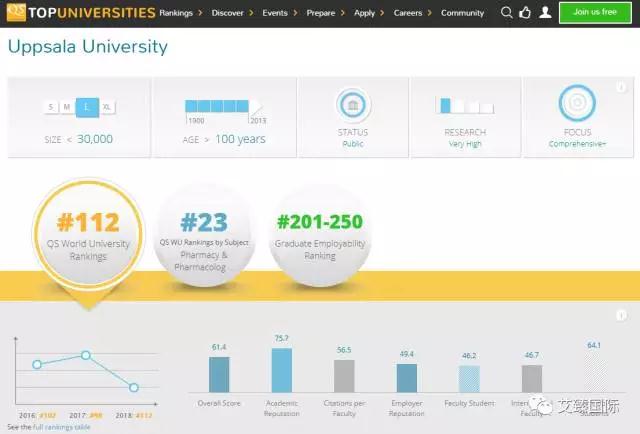Screen dimensions: 640x434
Task: Click the Focus target icon
Action: (576, 104)
